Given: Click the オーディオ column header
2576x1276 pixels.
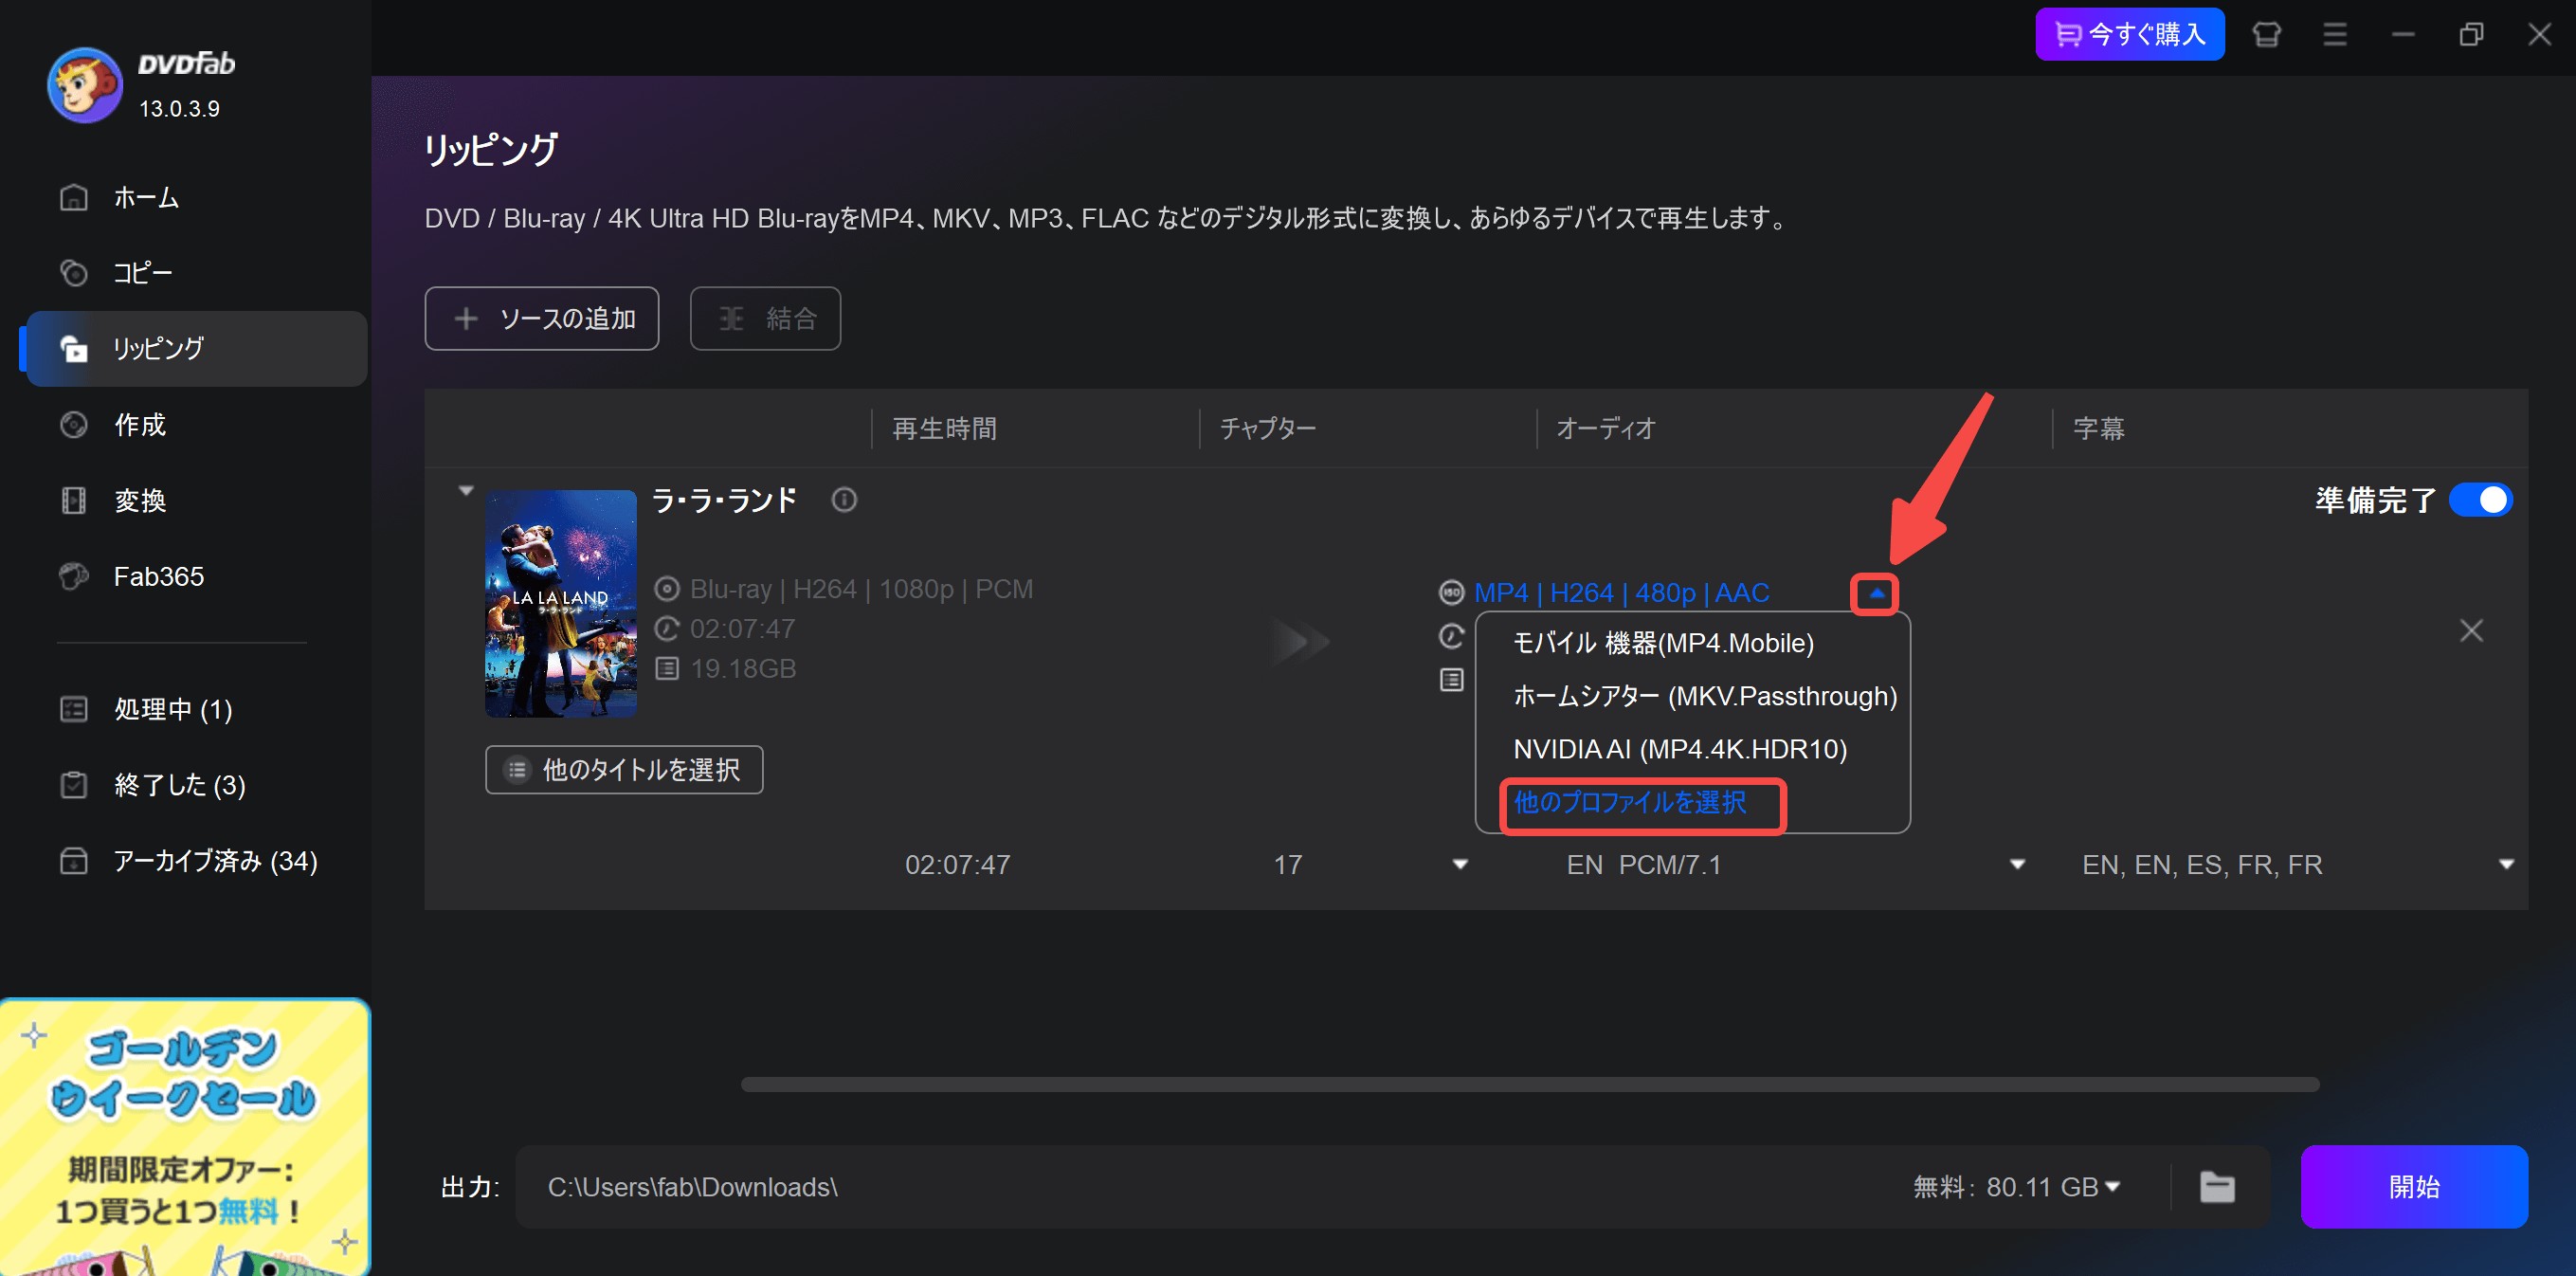Looking at the screenshot, I should coord(1606,429).
